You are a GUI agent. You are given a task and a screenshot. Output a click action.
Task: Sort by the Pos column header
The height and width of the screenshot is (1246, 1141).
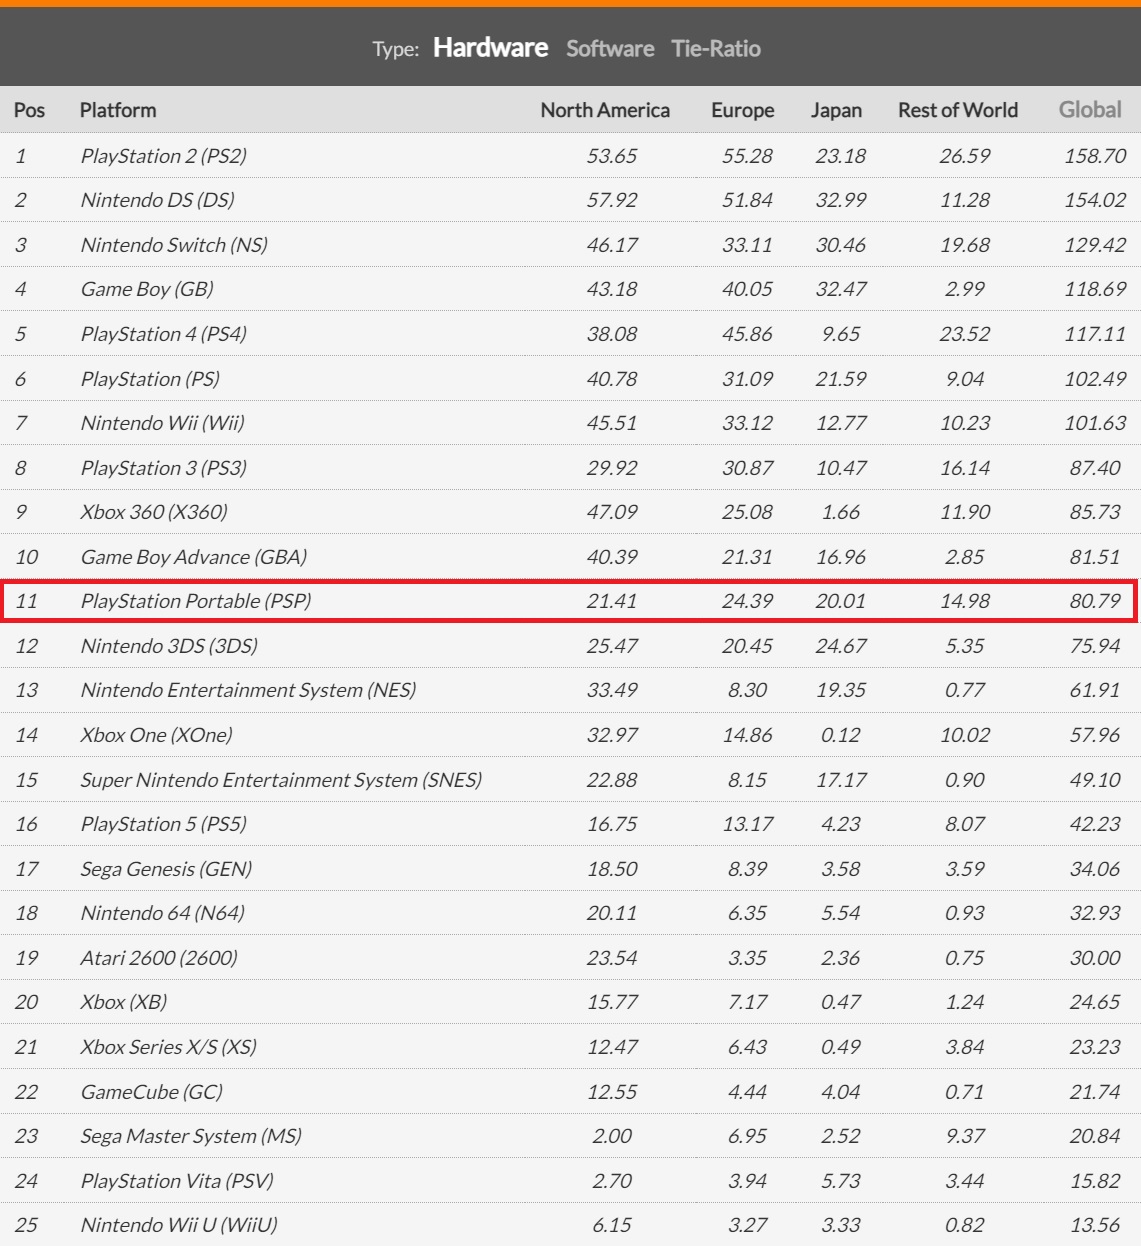tap(29, 110)
